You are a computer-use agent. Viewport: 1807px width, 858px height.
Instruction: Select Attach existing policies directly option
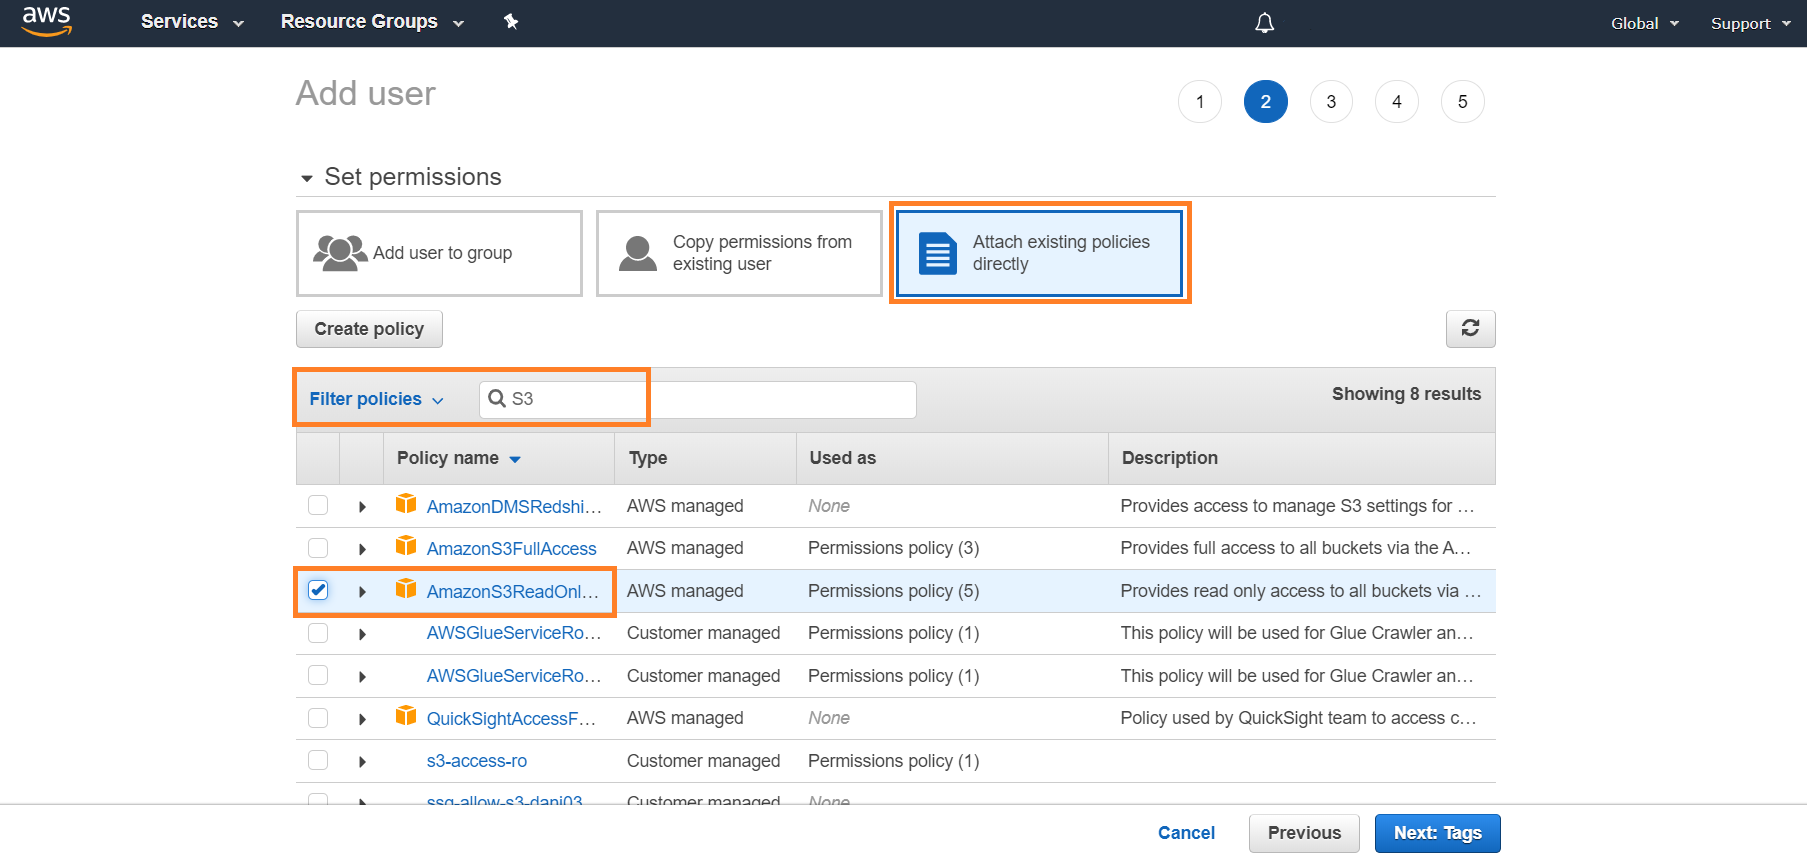[x=1039, y=253]
